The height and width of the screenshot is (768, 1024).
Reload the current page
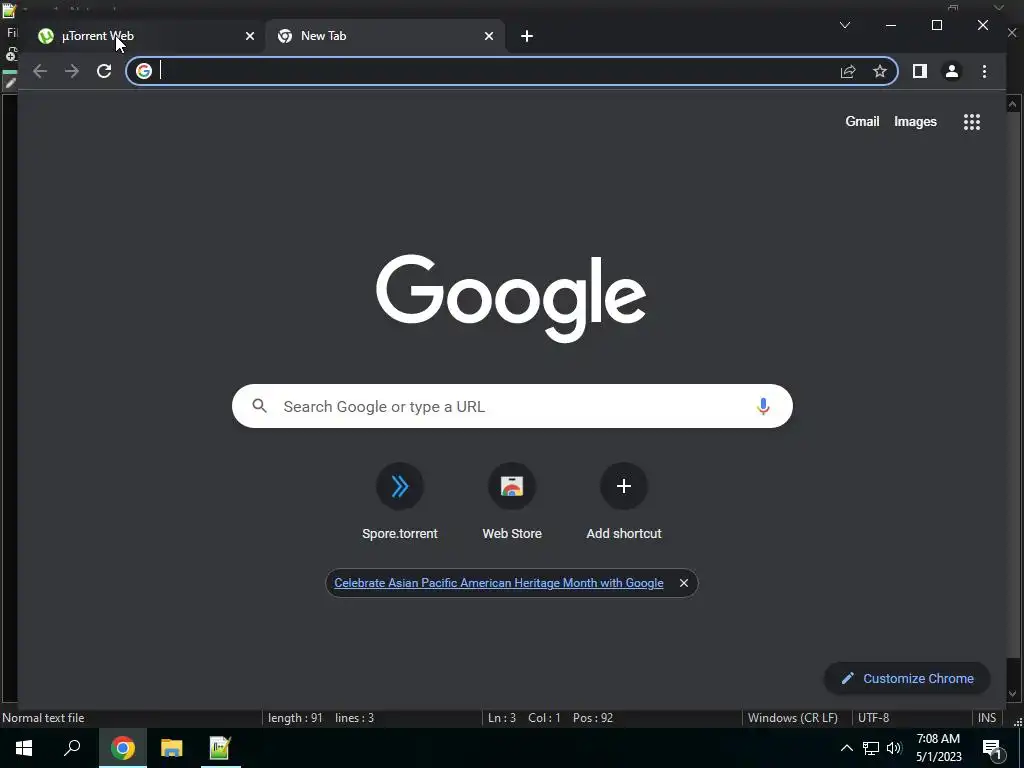104,71
